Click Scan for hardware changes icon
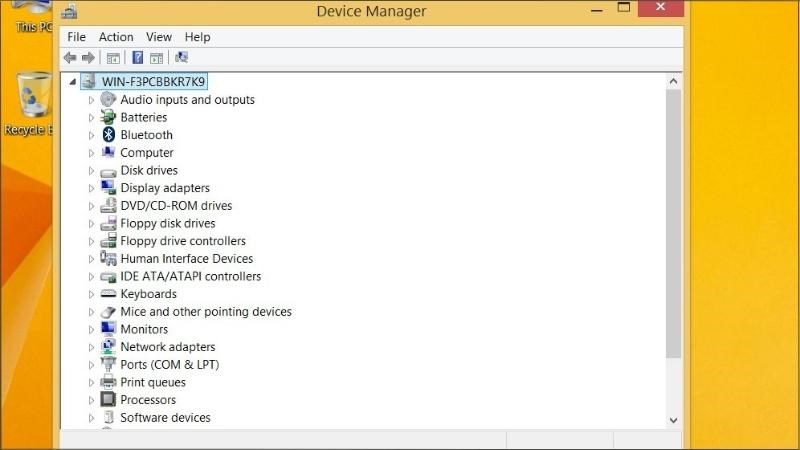Screen dimensions: 800x450 [x=181, y=57]
